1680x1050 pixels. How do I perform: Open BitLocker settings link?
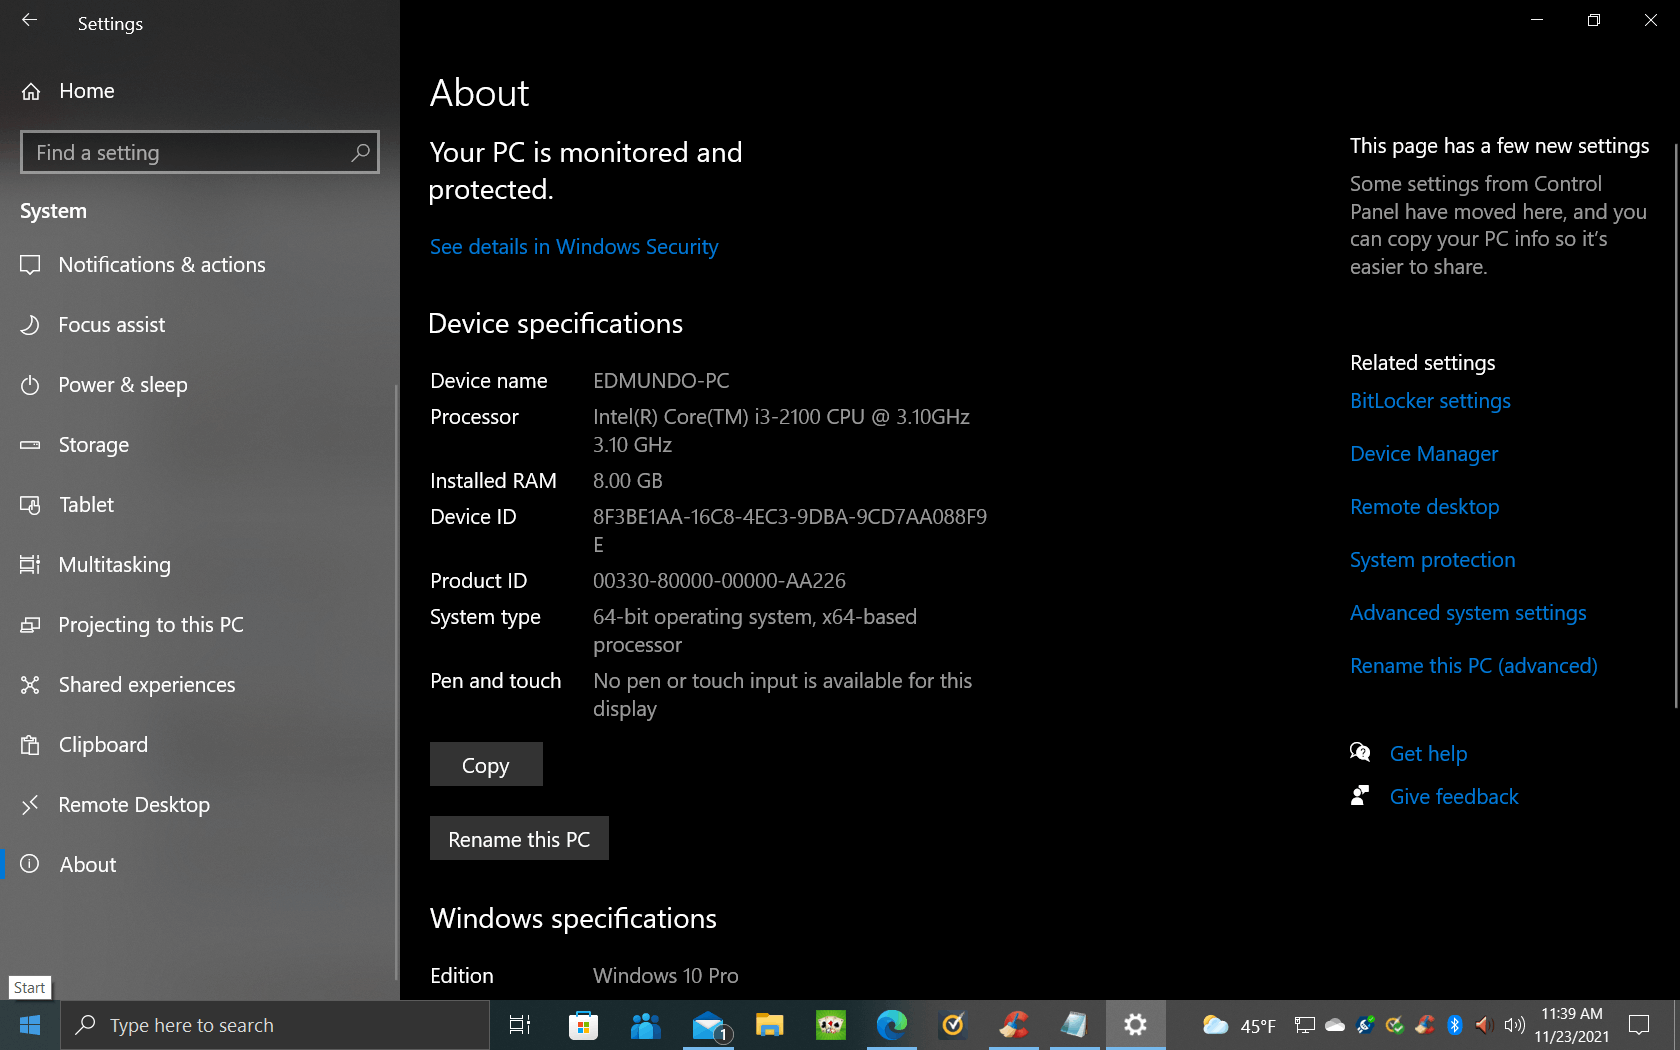[x=1430, y=401]
